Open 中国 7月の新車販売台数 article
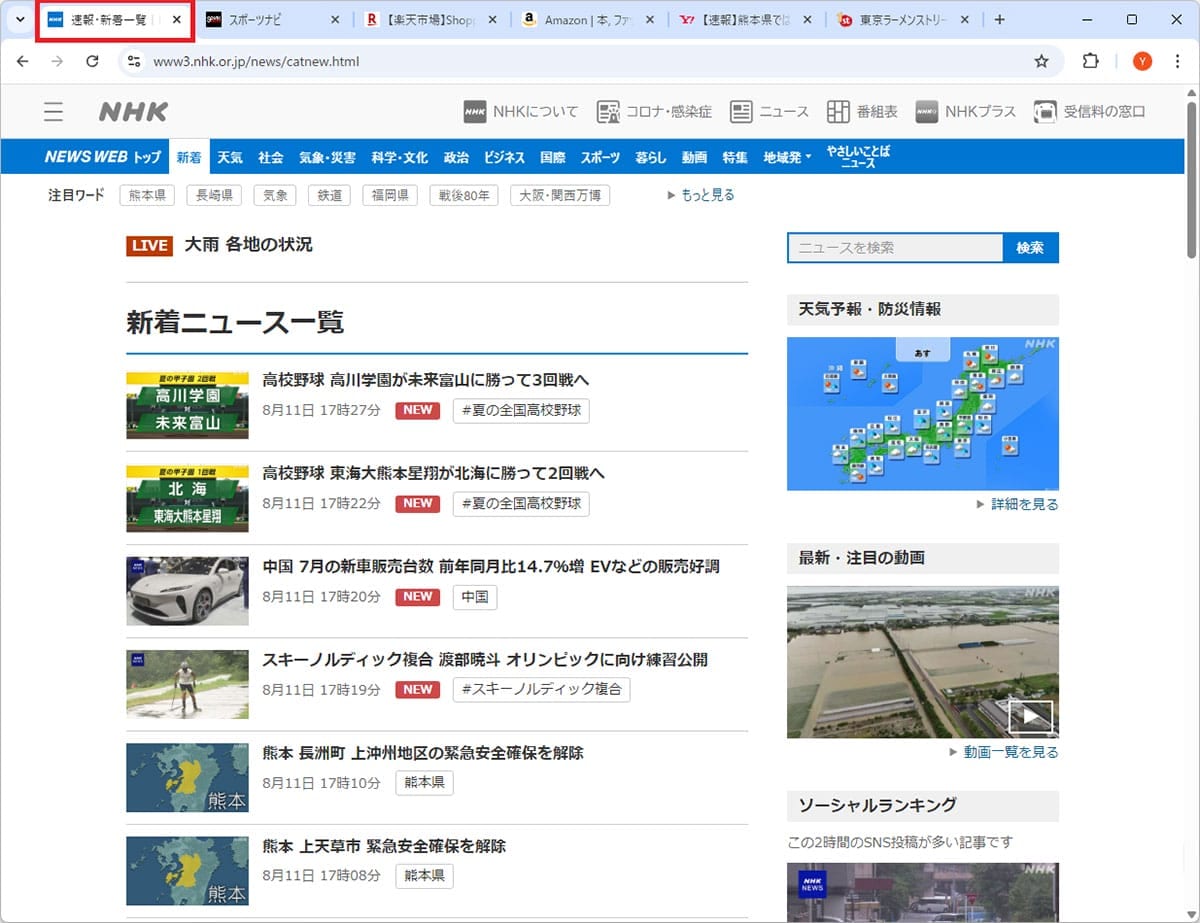Screen dimensions: 1200x923 491,566
